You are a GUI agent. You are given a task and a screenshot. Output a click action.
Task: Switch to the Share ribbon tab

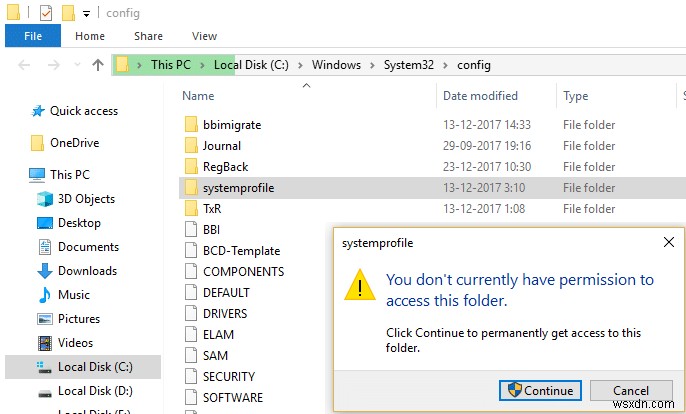148,36
